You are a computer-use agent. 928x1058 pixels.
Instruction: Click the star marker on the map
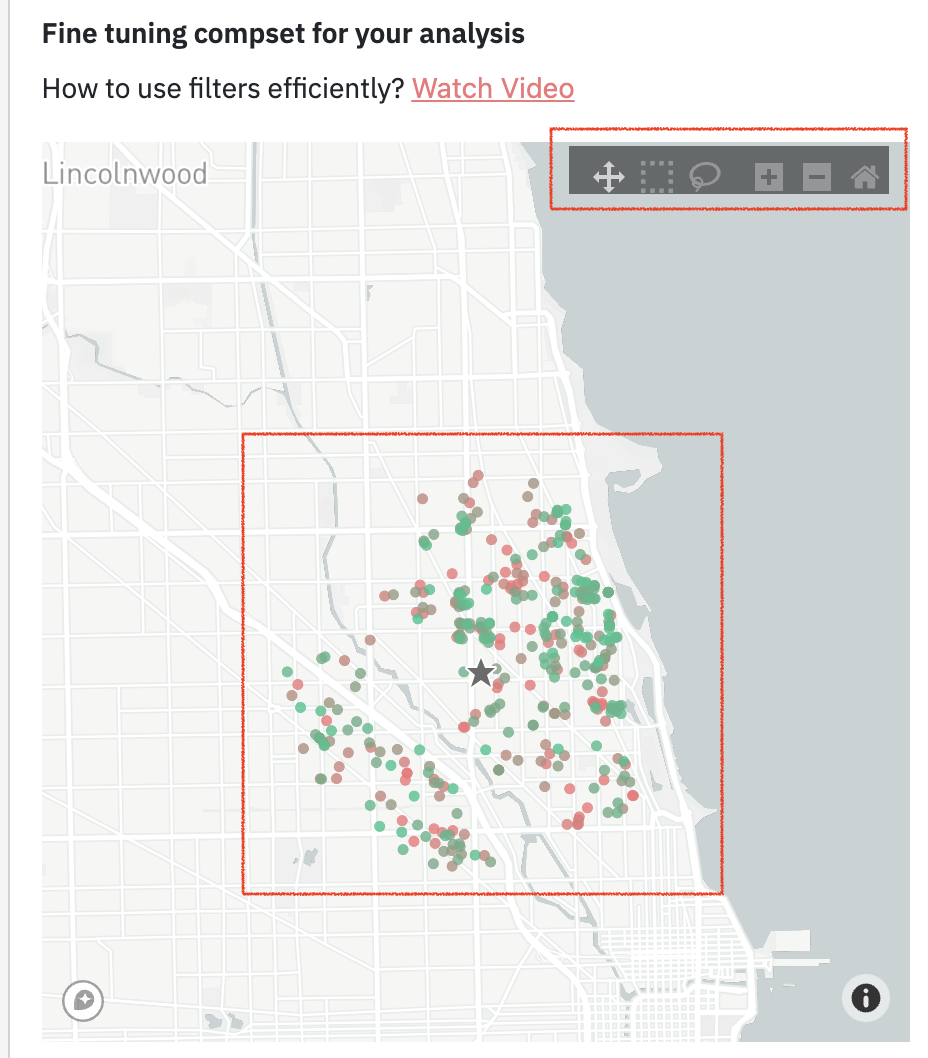pyautogui.click(x=481, y=673)
